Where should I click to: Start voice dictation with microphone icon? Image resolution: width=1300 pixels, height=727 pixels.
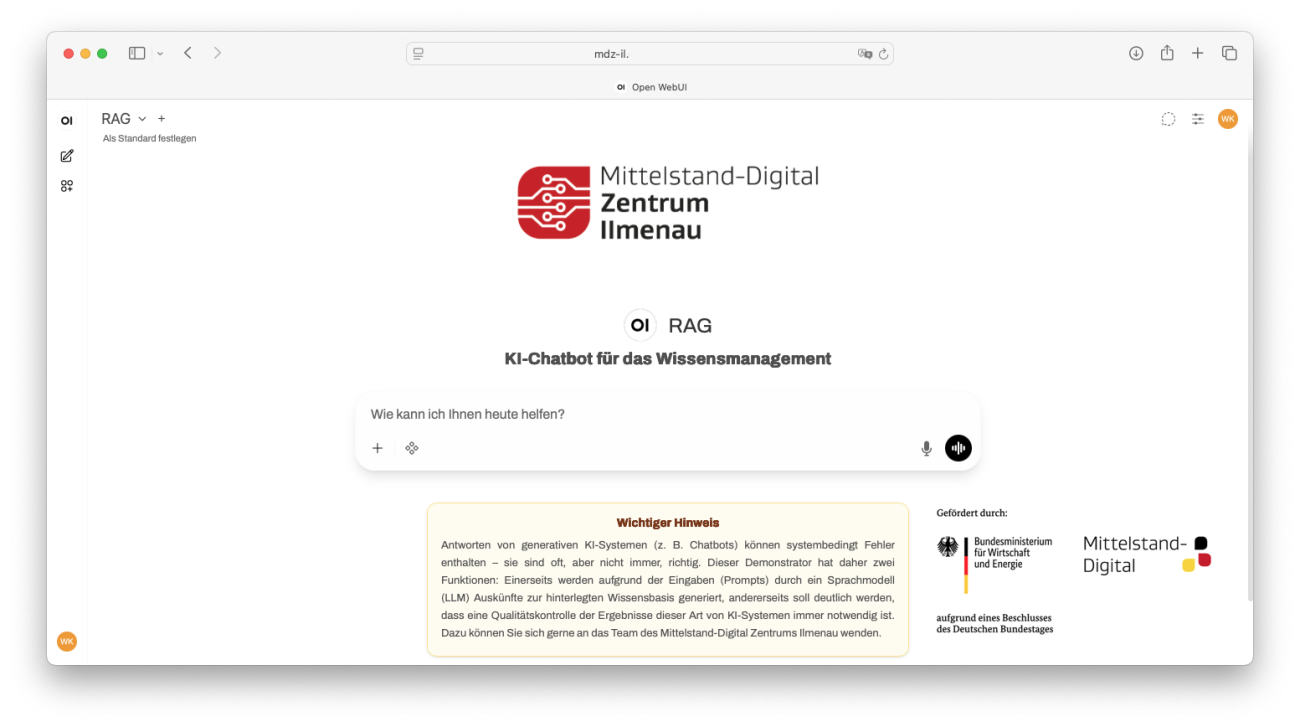[x=926, y=448]
